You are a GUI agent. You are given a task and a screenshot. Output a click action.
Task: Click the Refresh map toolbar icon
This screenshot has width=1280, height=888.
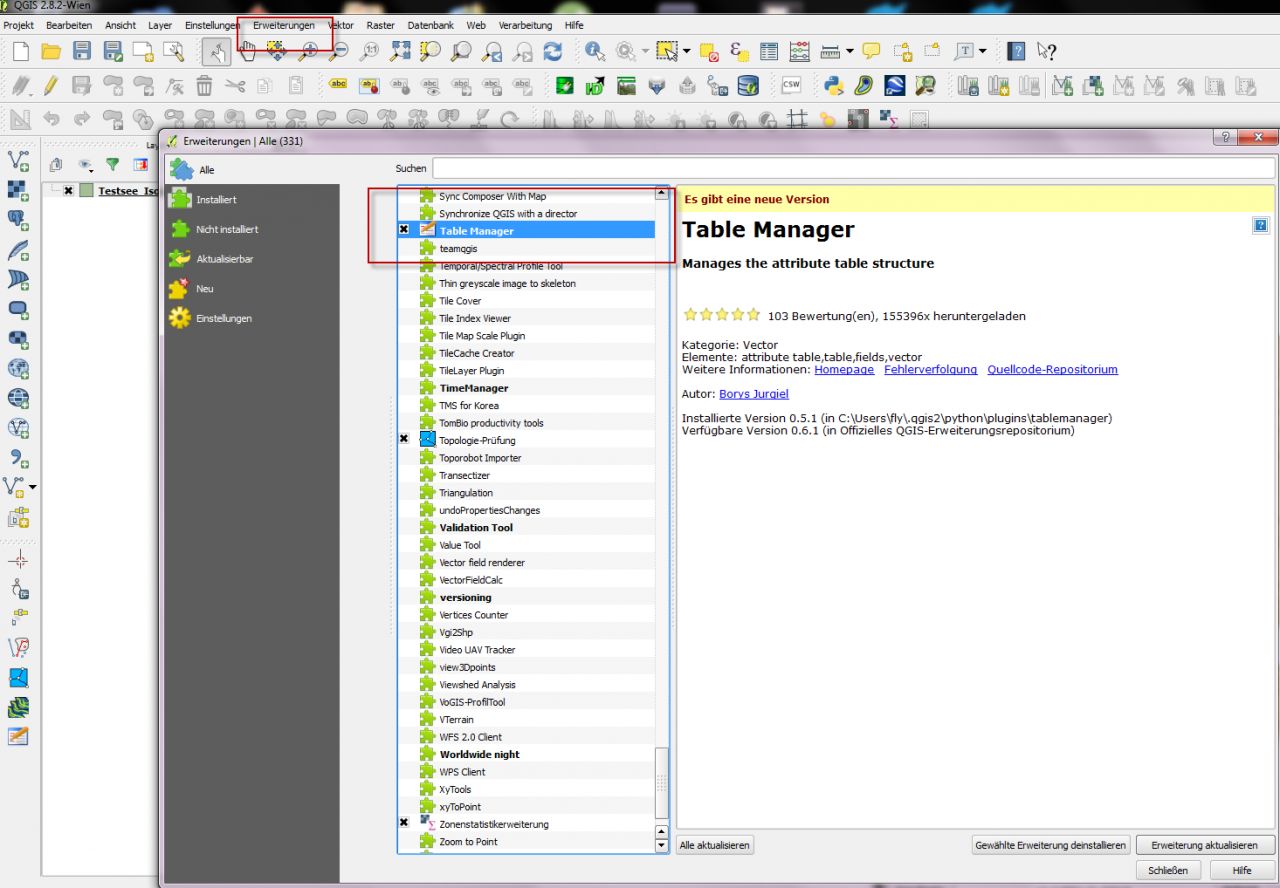(552, 51)
